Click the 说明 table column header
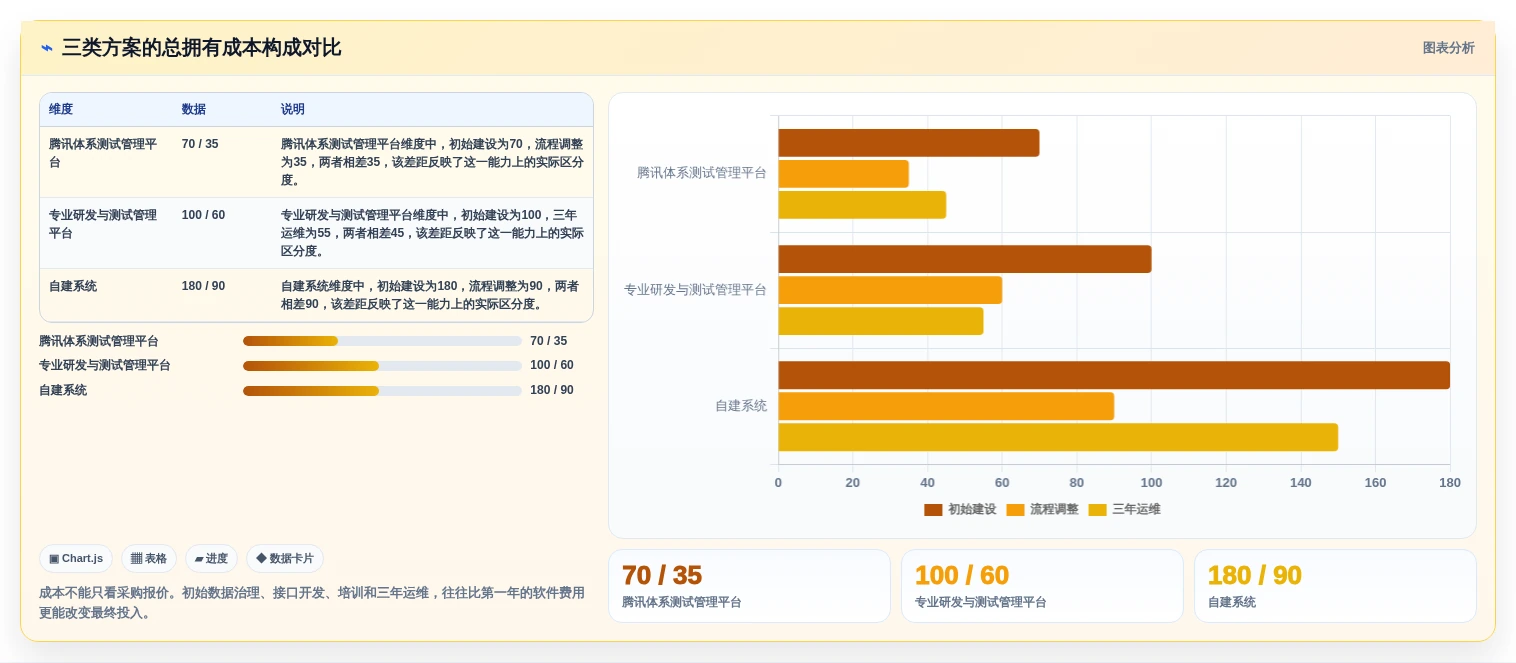This screenshot has height=663, width=1516. pos(293,110)
